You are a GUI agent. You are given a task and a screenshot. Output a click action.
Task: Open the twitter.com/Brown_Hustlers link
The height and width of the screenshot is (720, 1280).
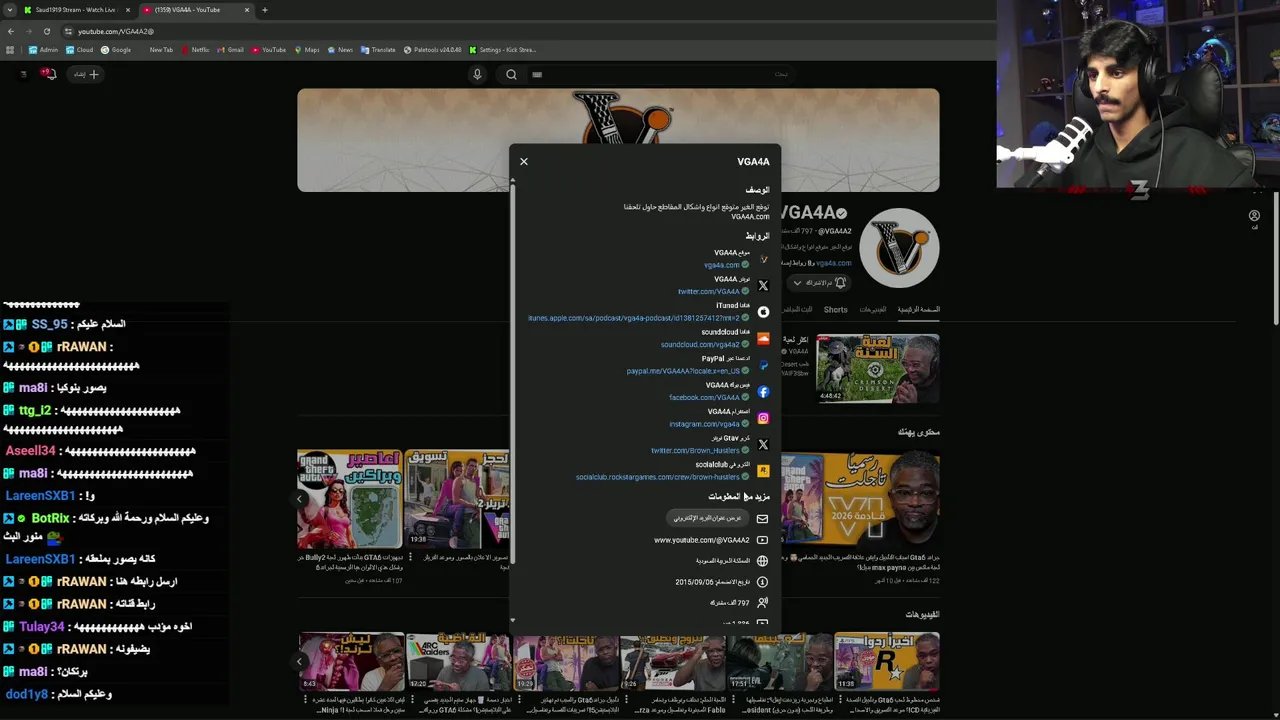point(695,450)
